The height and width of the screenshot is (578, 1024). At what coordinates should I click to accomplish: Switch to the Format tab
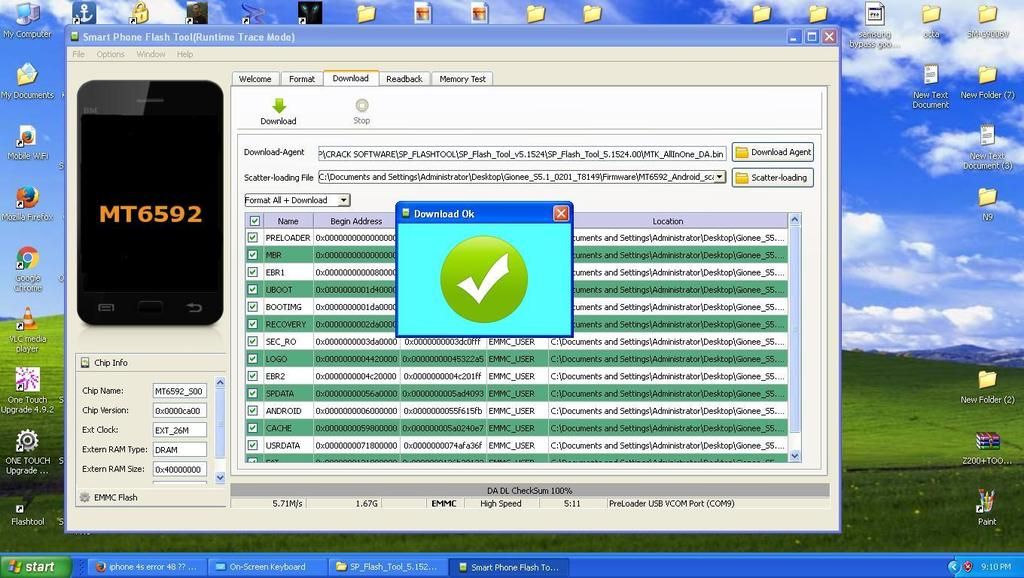(x=302, y=79)
